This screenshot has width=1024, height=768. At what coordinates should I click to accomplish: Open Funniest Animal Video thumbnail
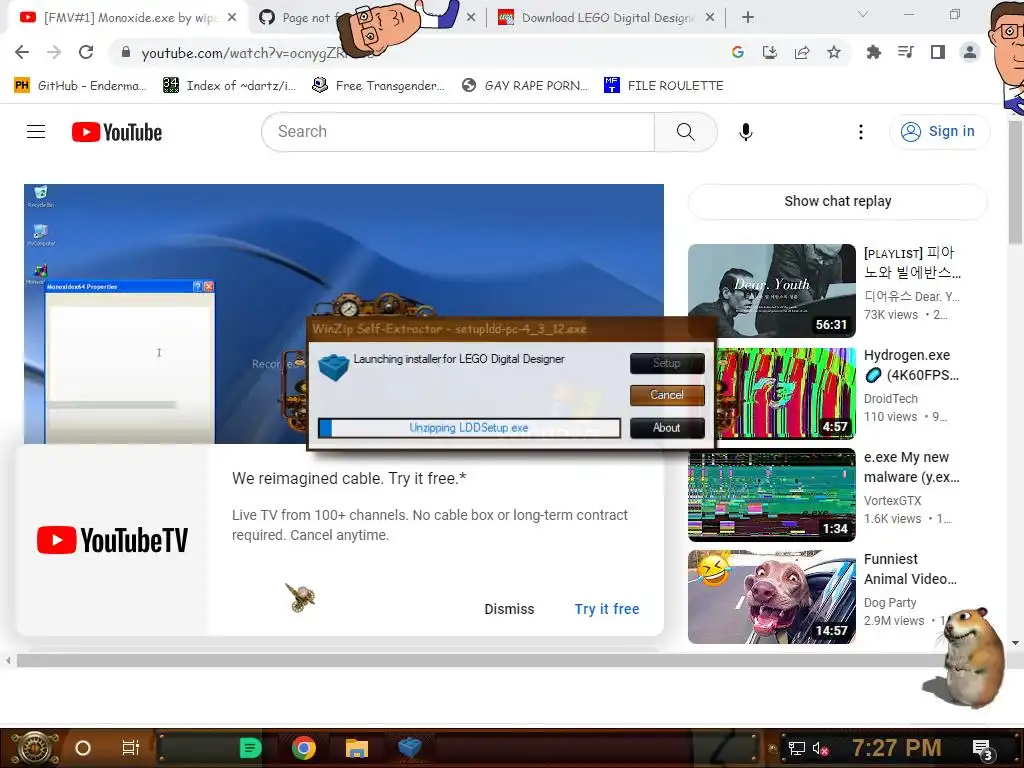771,597
